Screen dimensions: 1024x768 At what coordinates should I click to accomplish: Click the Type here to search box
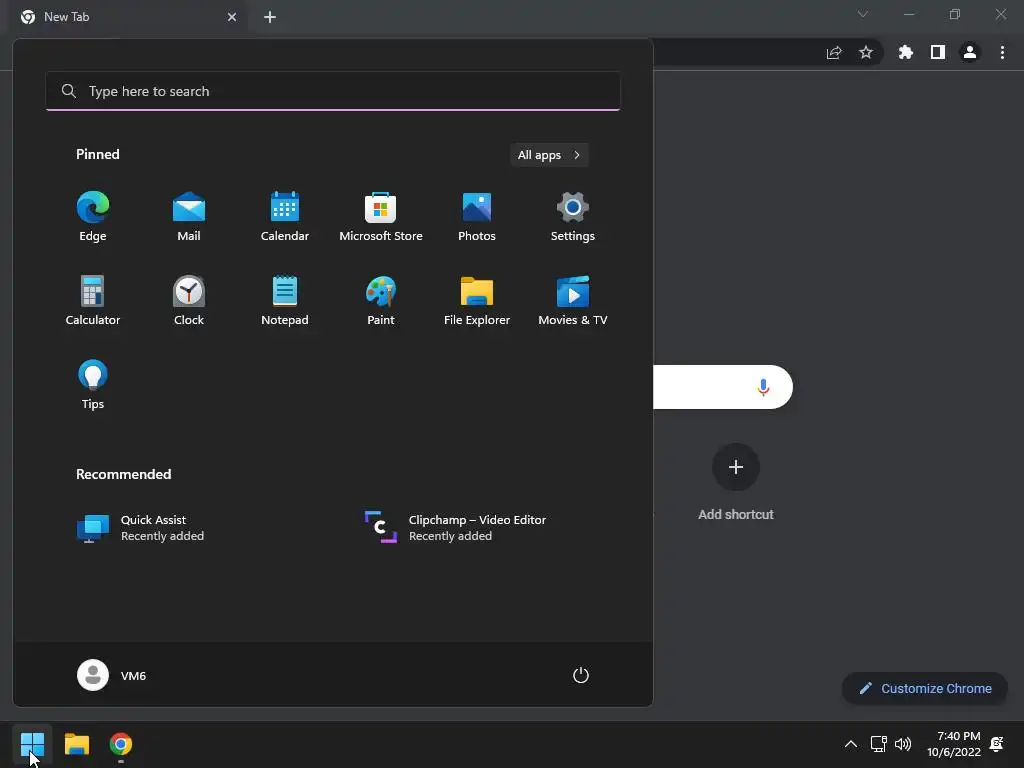[x=333, y=91]
